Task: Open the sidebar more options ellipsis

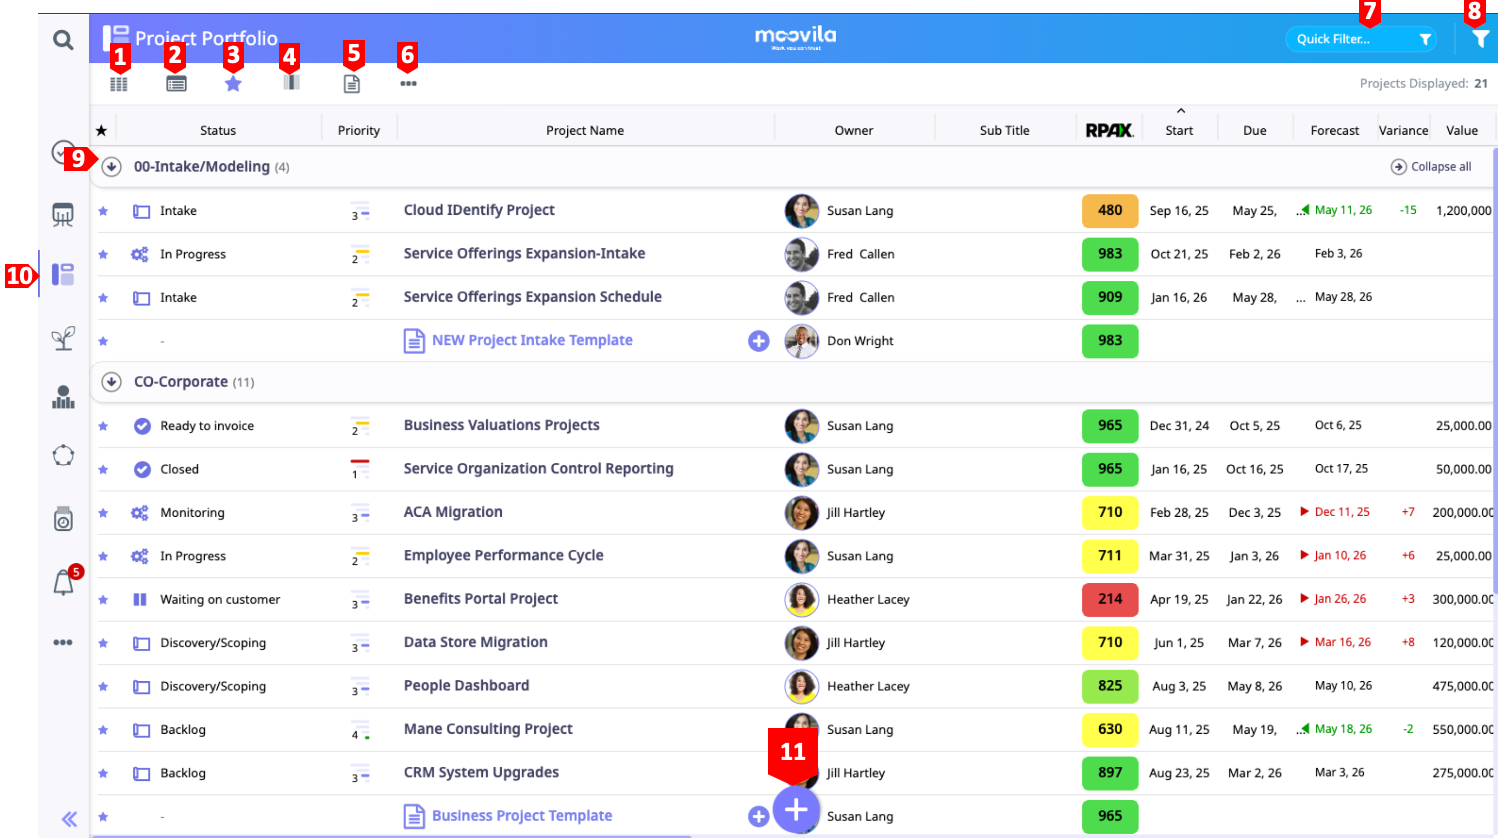Action: pyautogui.click(x=63, y=642)
